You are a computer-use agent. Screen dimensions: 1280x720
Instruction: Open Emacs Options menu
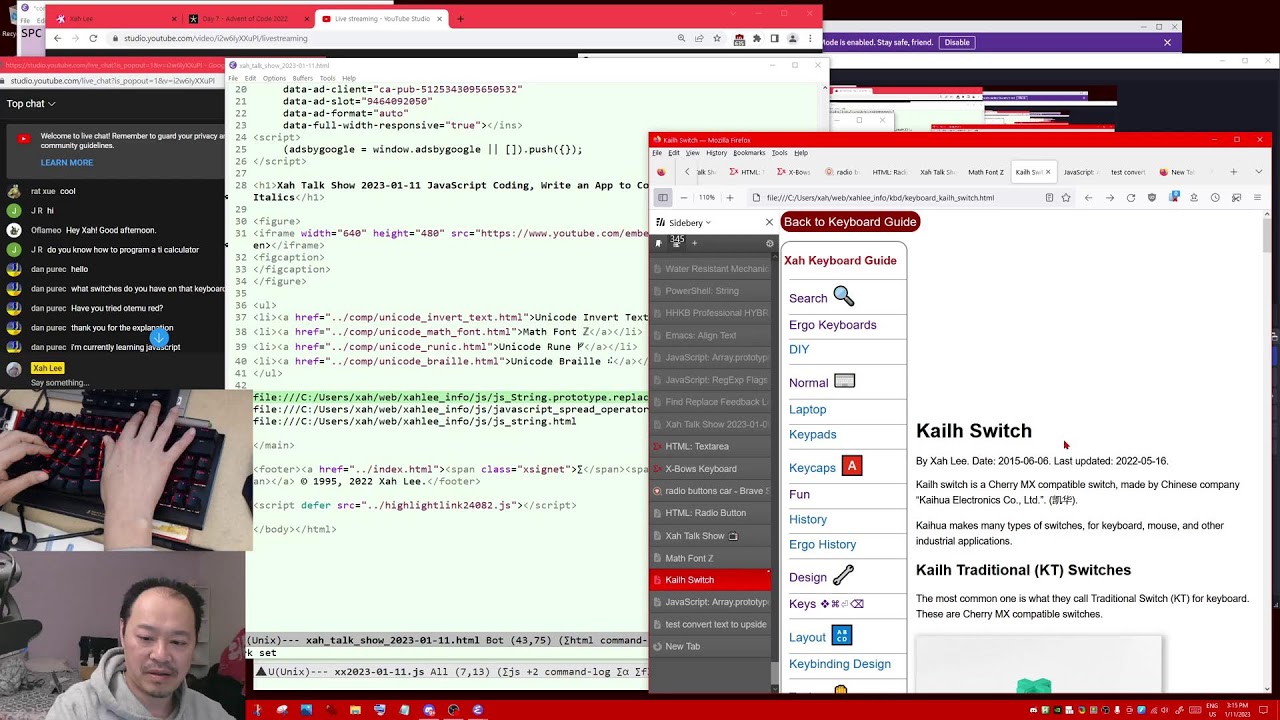274,78
